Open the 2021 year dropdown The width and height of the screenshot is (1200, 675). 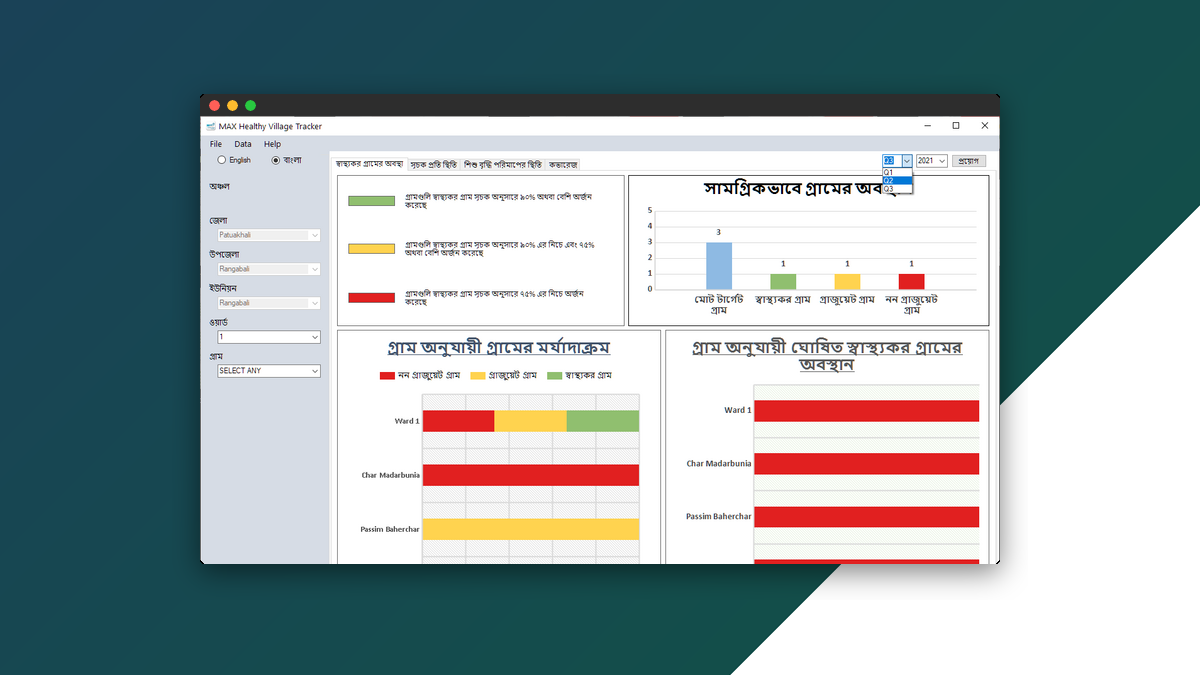930,161
